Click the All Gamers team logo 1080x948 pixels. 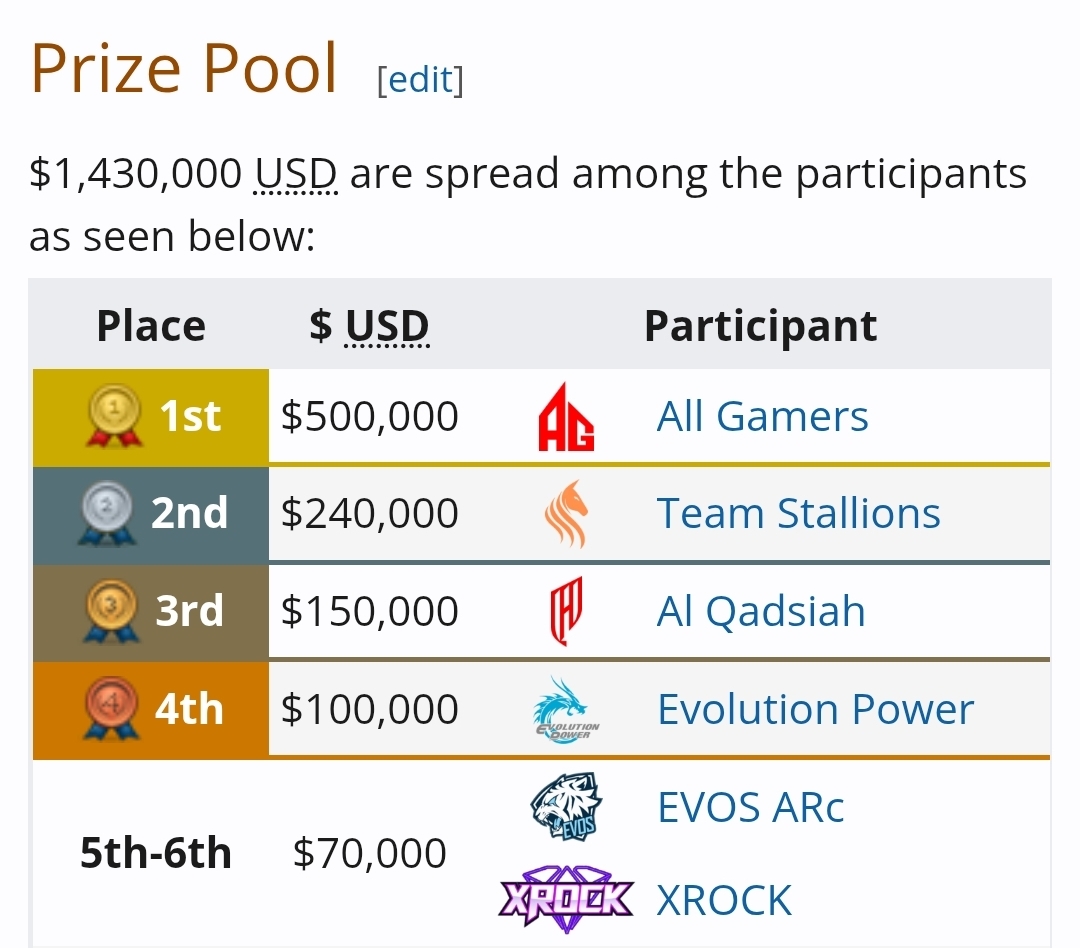(566, 417)
